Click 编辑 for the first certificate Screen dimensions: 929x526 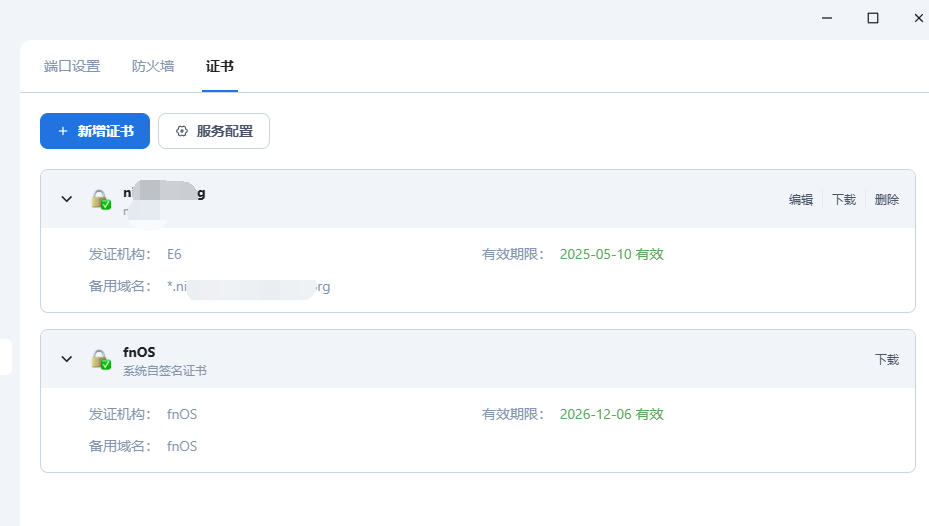(x=801, y=200)
